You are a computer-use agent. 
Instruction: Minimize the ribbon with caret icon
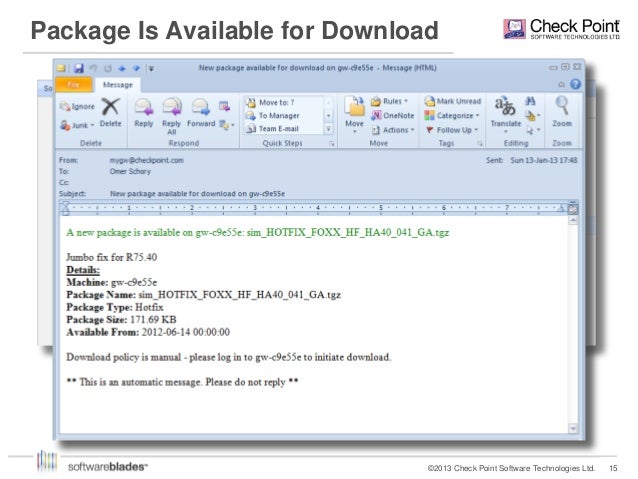click(x=561, y=85)
